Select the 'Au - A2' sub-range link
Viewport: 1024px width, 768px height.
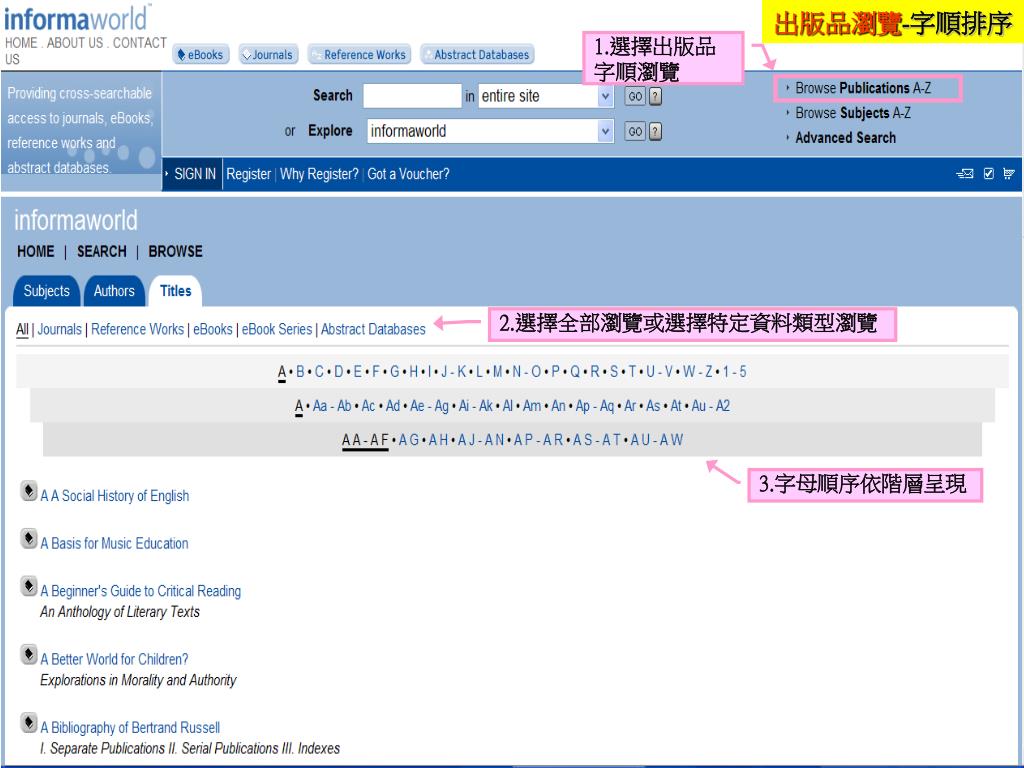coord(711,406)
